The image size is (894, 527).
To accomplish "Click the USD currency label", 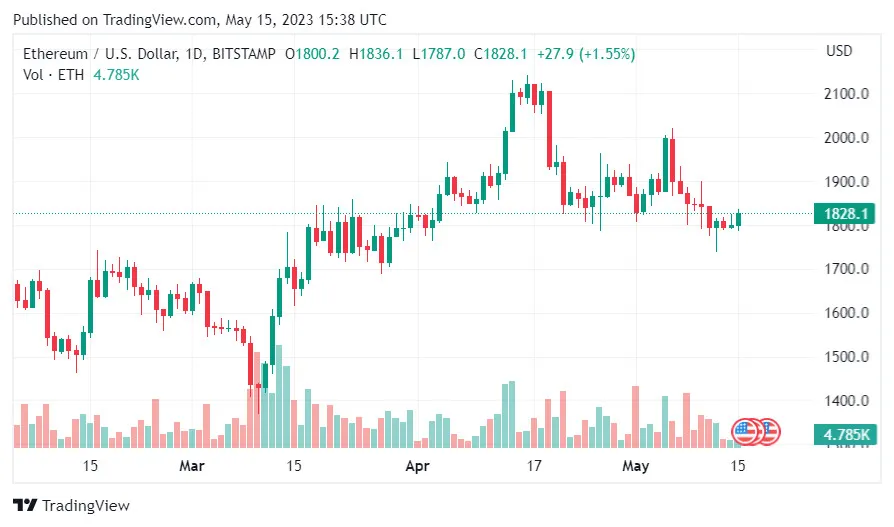I will click(839, 51).
